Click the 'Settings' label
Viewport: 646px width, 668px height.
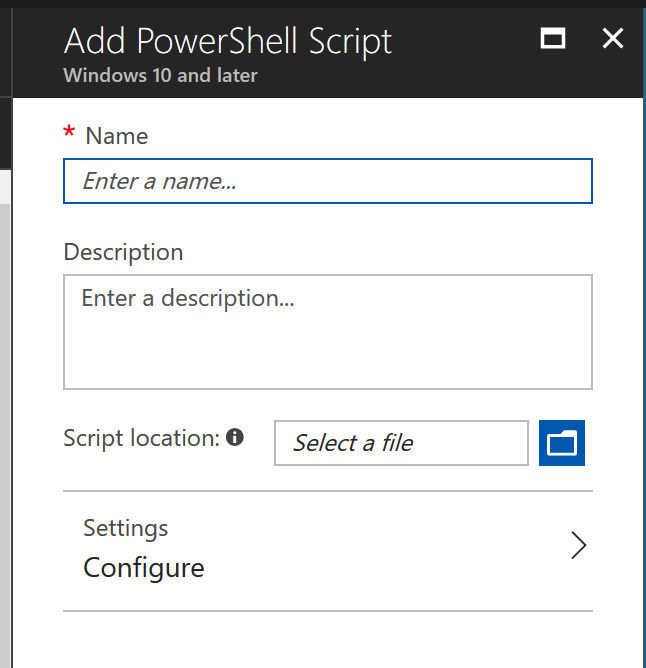click(x=126, y=528)
